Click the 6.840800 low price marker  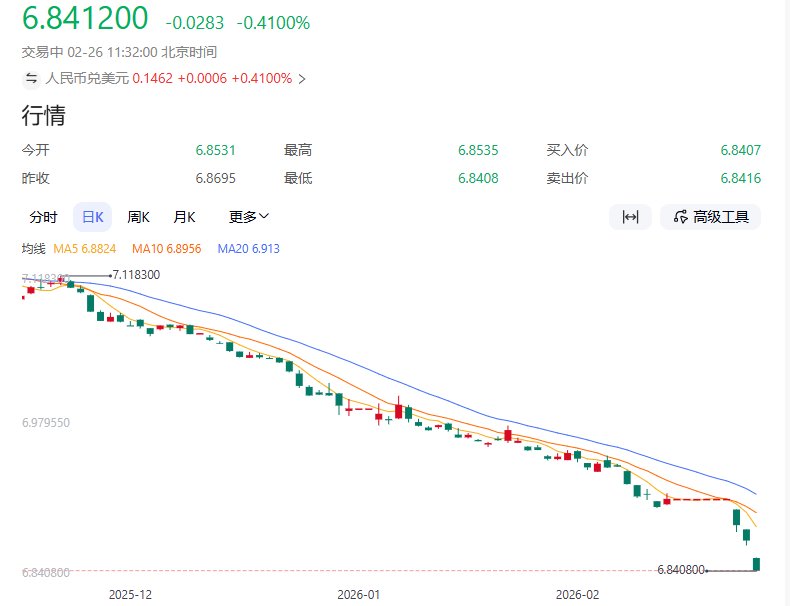pyautogui.click(x=680, y=570)
